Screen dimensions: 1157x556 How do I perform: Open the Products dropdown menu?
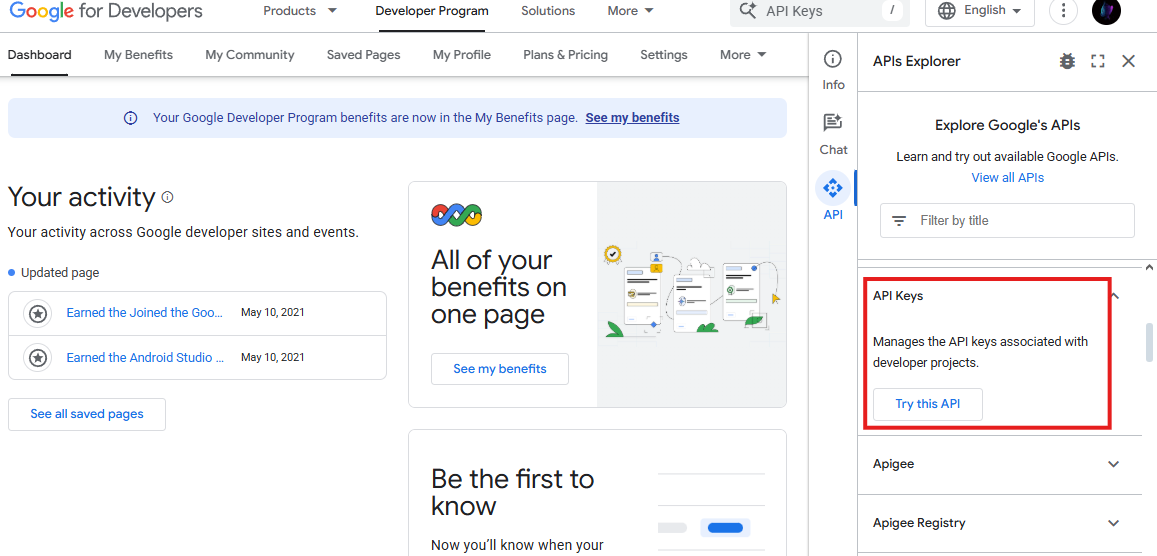300,11
